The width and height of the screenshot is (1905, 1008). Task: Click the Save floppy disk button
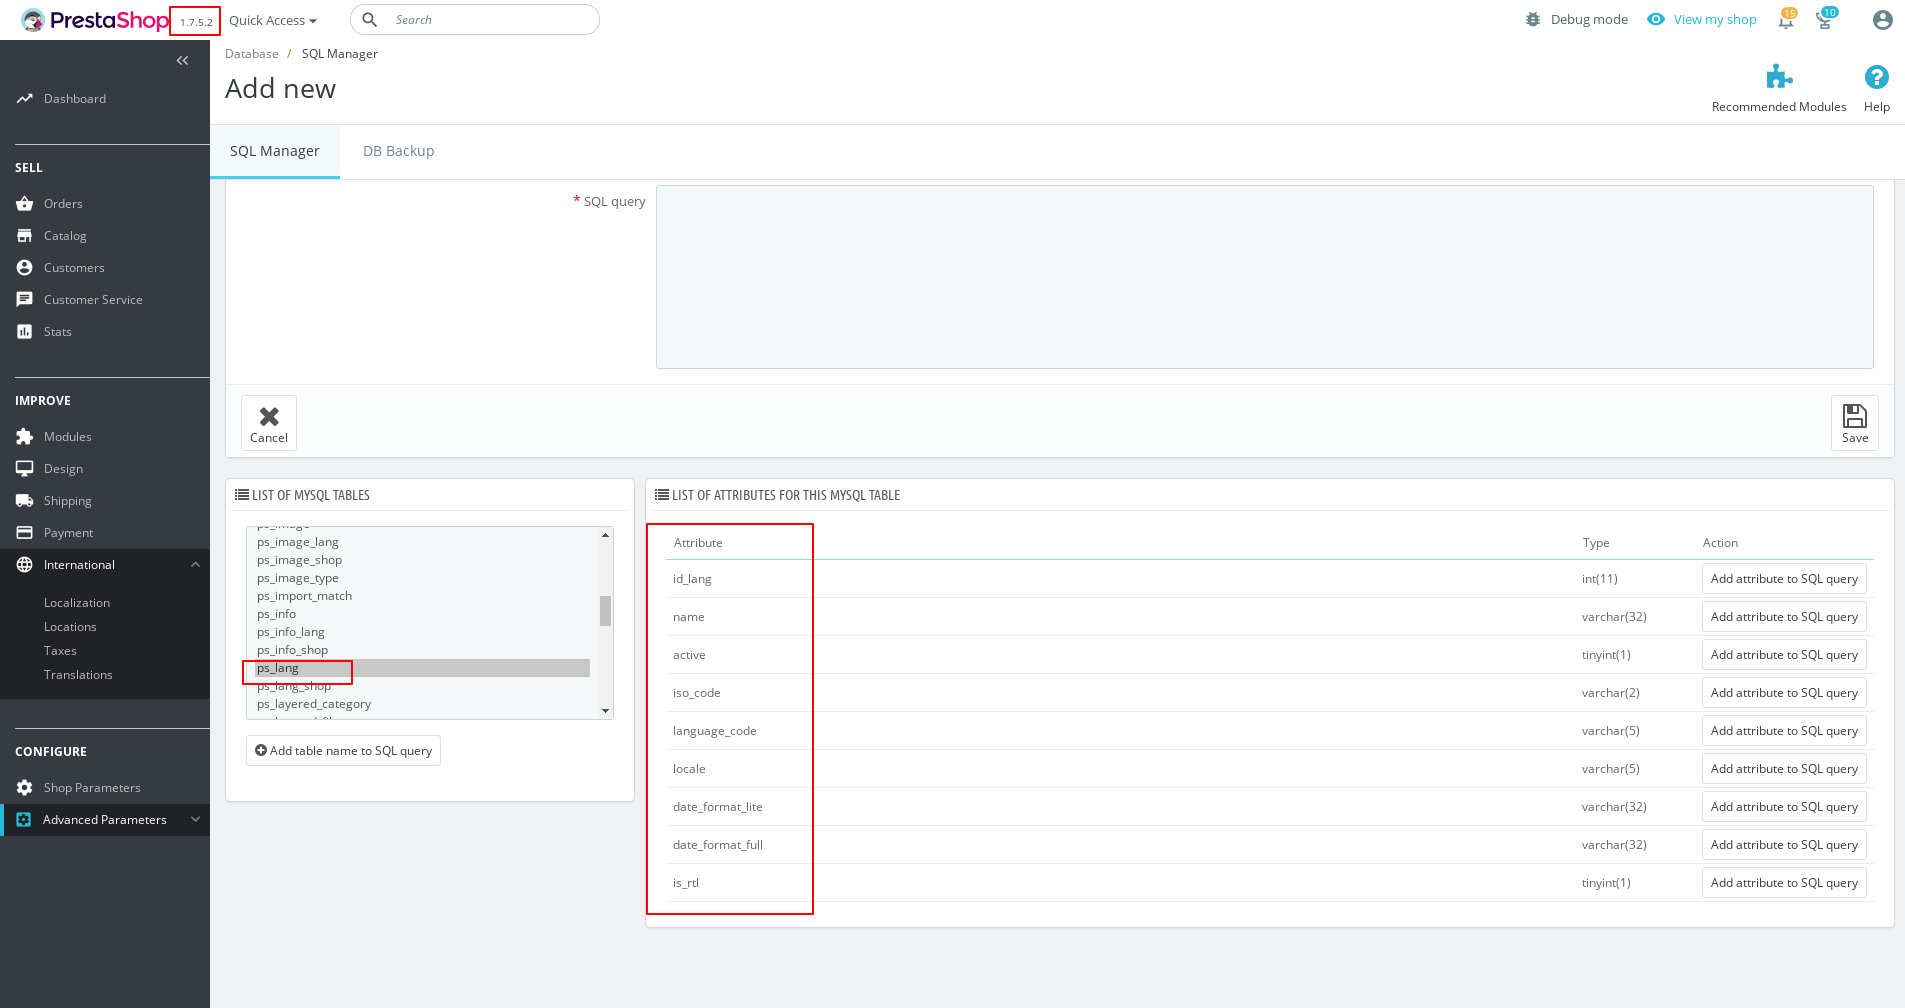1855,423
